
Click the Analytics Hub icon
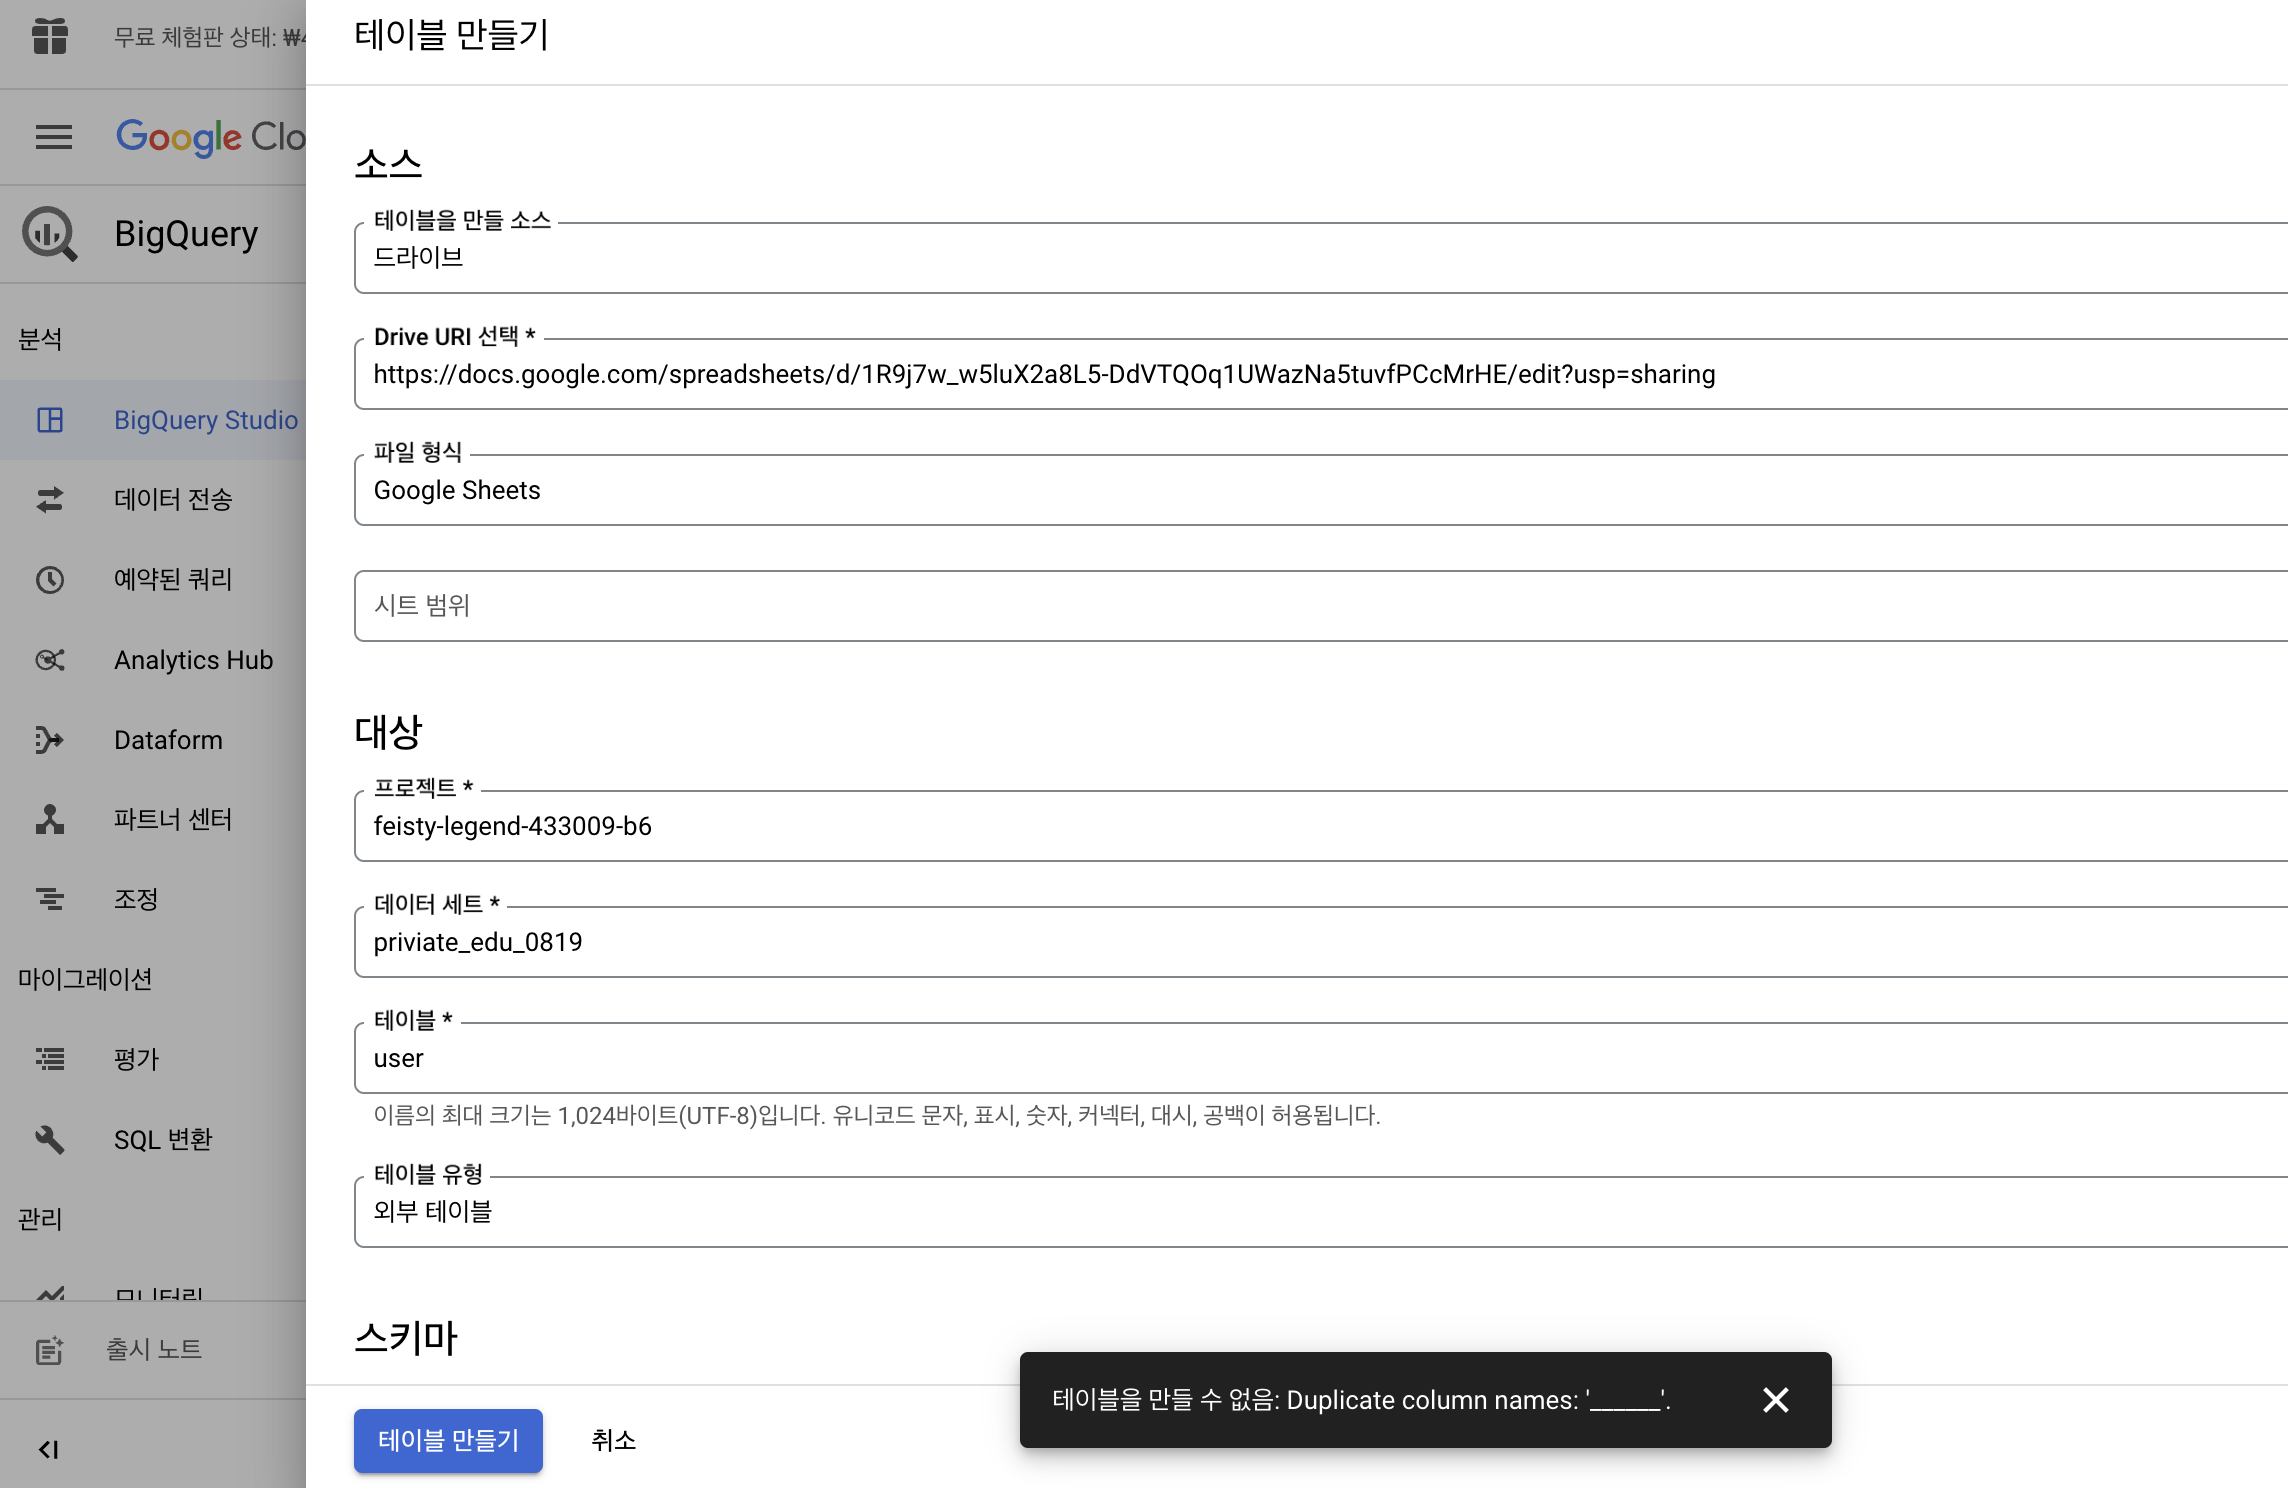tap(50, 660)
